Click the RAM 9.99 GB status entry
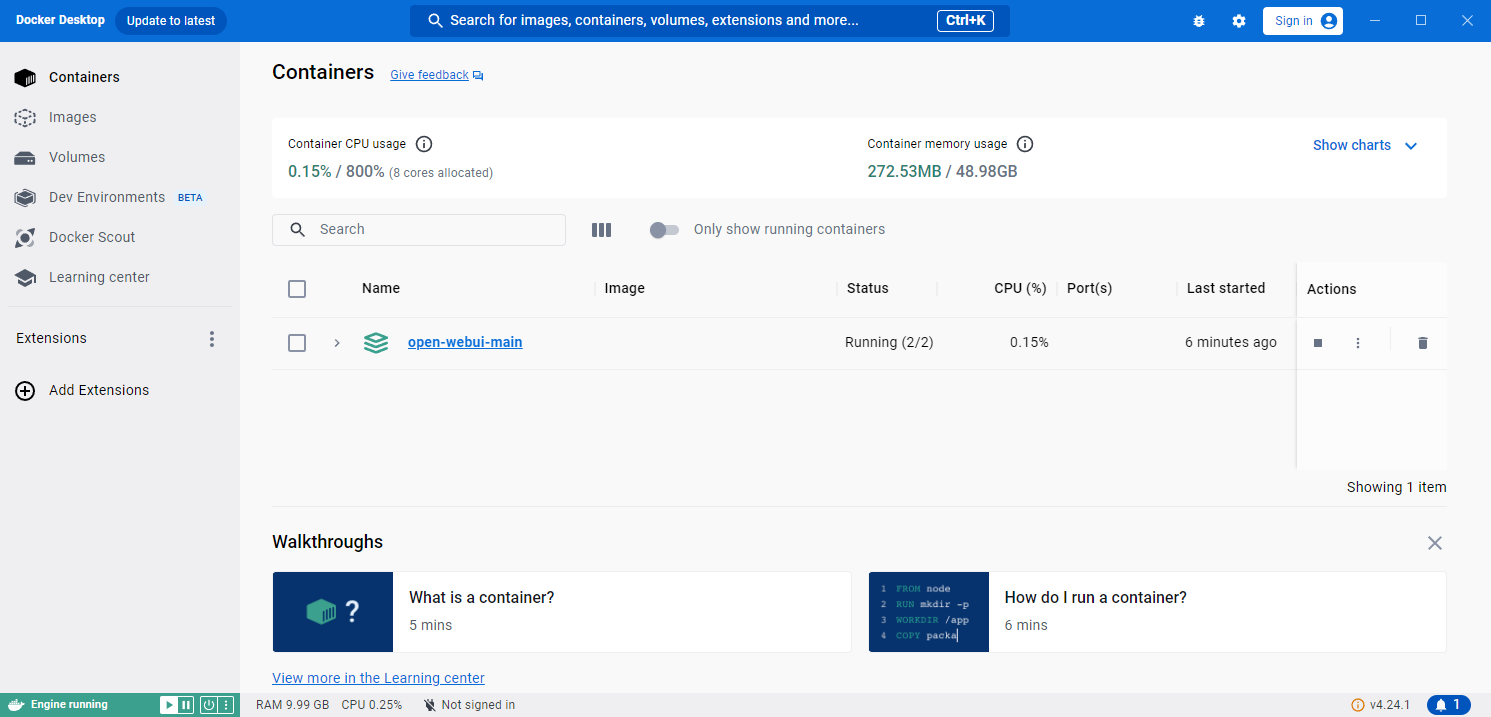The height and width of the screenshot is (717, 1491). pos(292,705)
